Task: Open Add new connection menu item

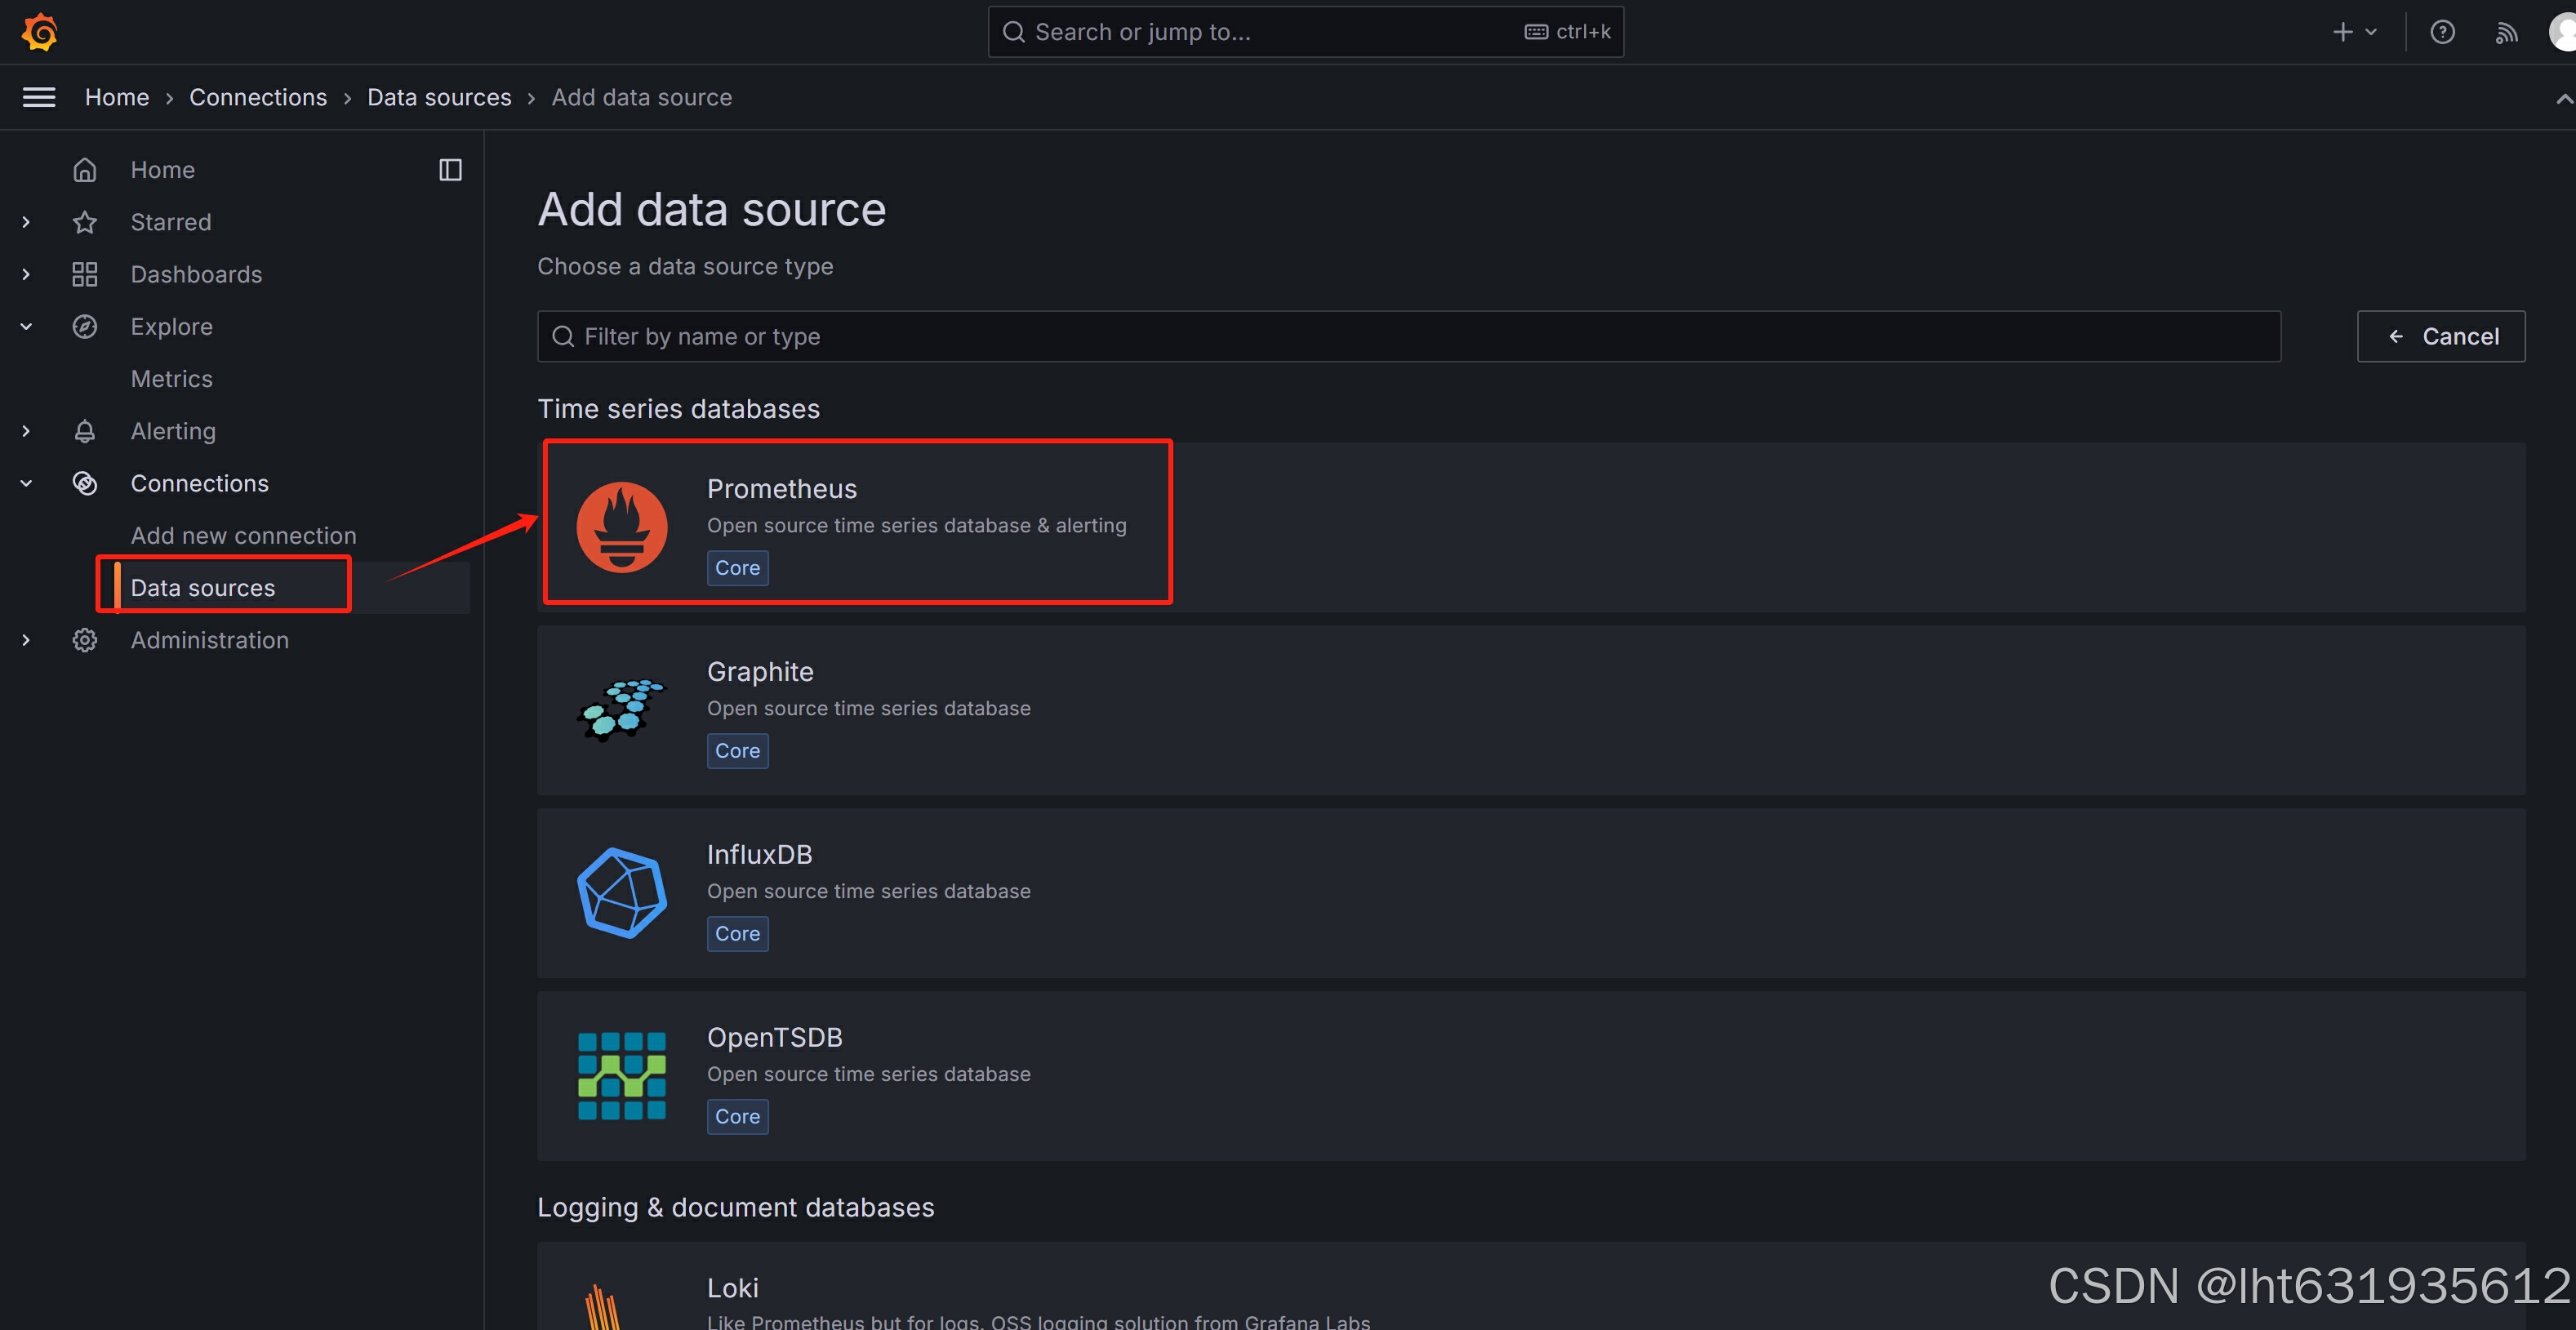Action: click(x=243, y=536)
